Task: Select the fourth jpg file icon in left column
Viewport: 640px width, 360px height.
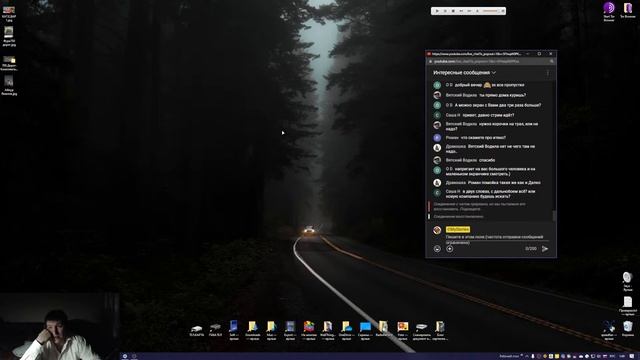Action: pyautogui.click(x=9, y=85)
